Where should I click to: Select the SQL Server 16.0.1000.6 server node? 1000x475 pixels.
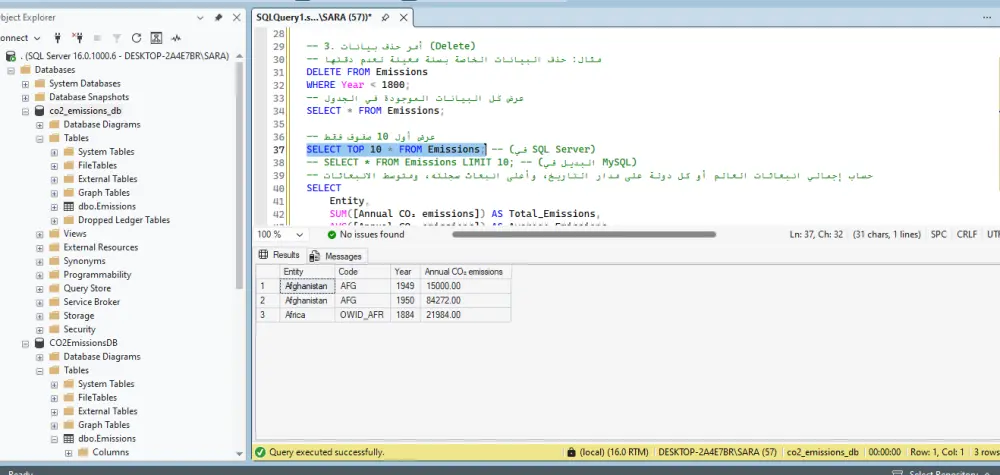[x=124, y=56]
